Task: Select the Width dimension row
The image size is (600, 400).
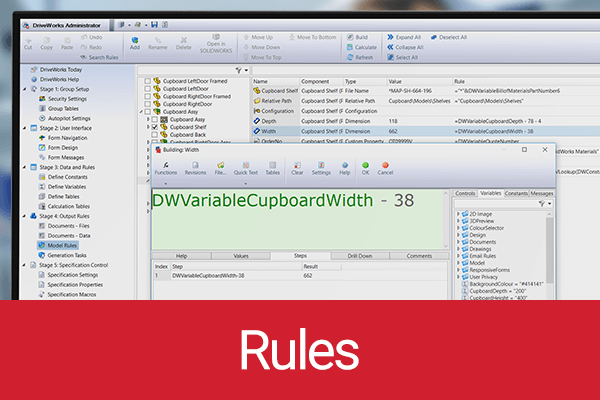Action: tap(426, 131)
